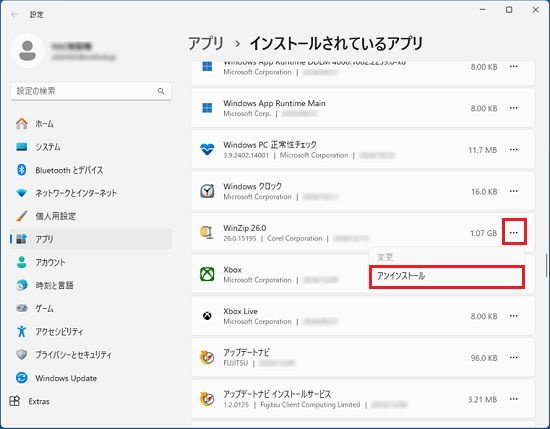Open アクセシビリティ settings
Image resolution: width=550 pixels, height=429 pixels.
point(91,331)
